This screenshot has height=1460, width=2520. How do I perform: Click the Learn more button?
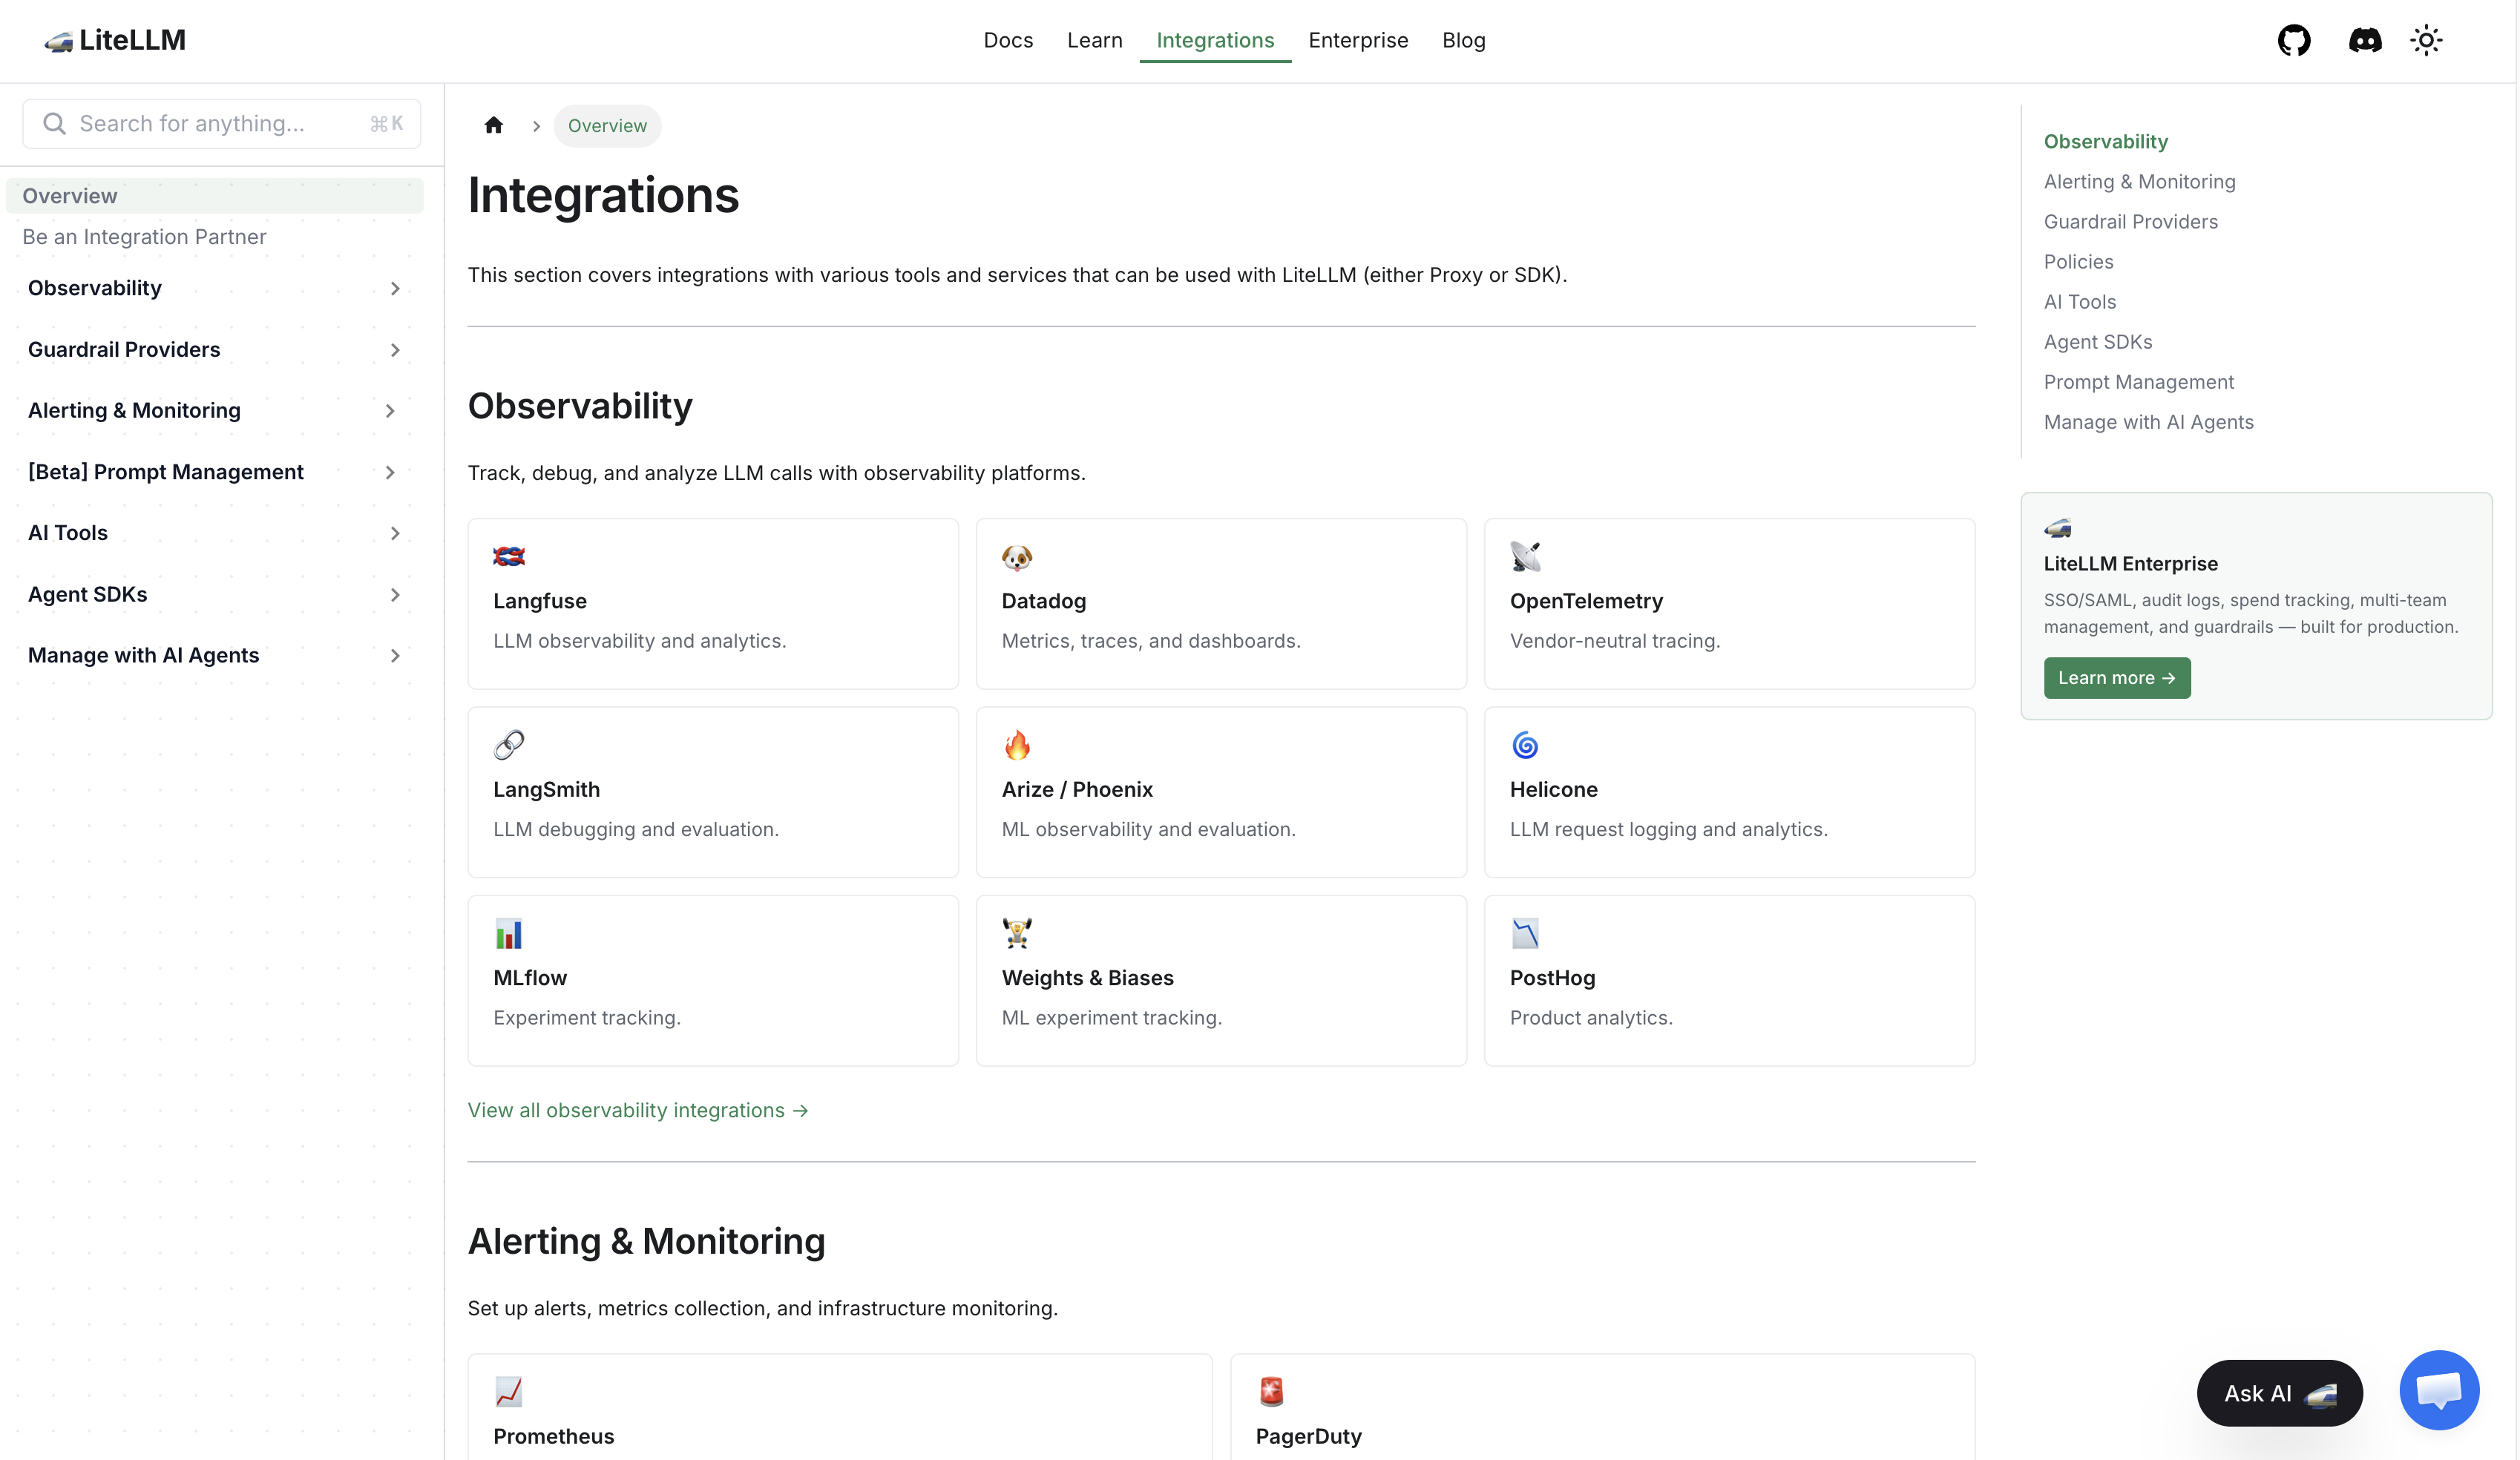2116,678
